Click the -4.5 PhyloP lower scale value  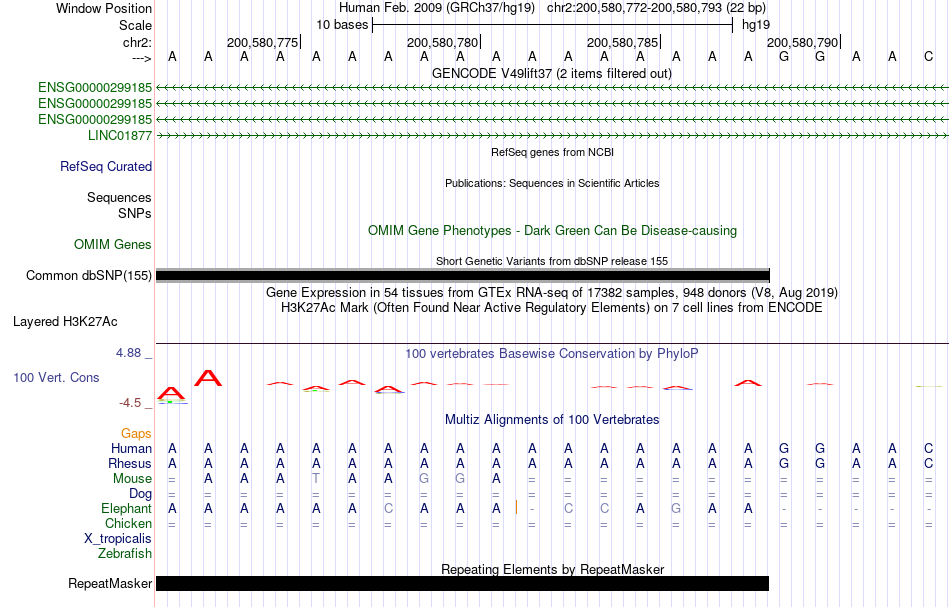click(x=130, y=403)
